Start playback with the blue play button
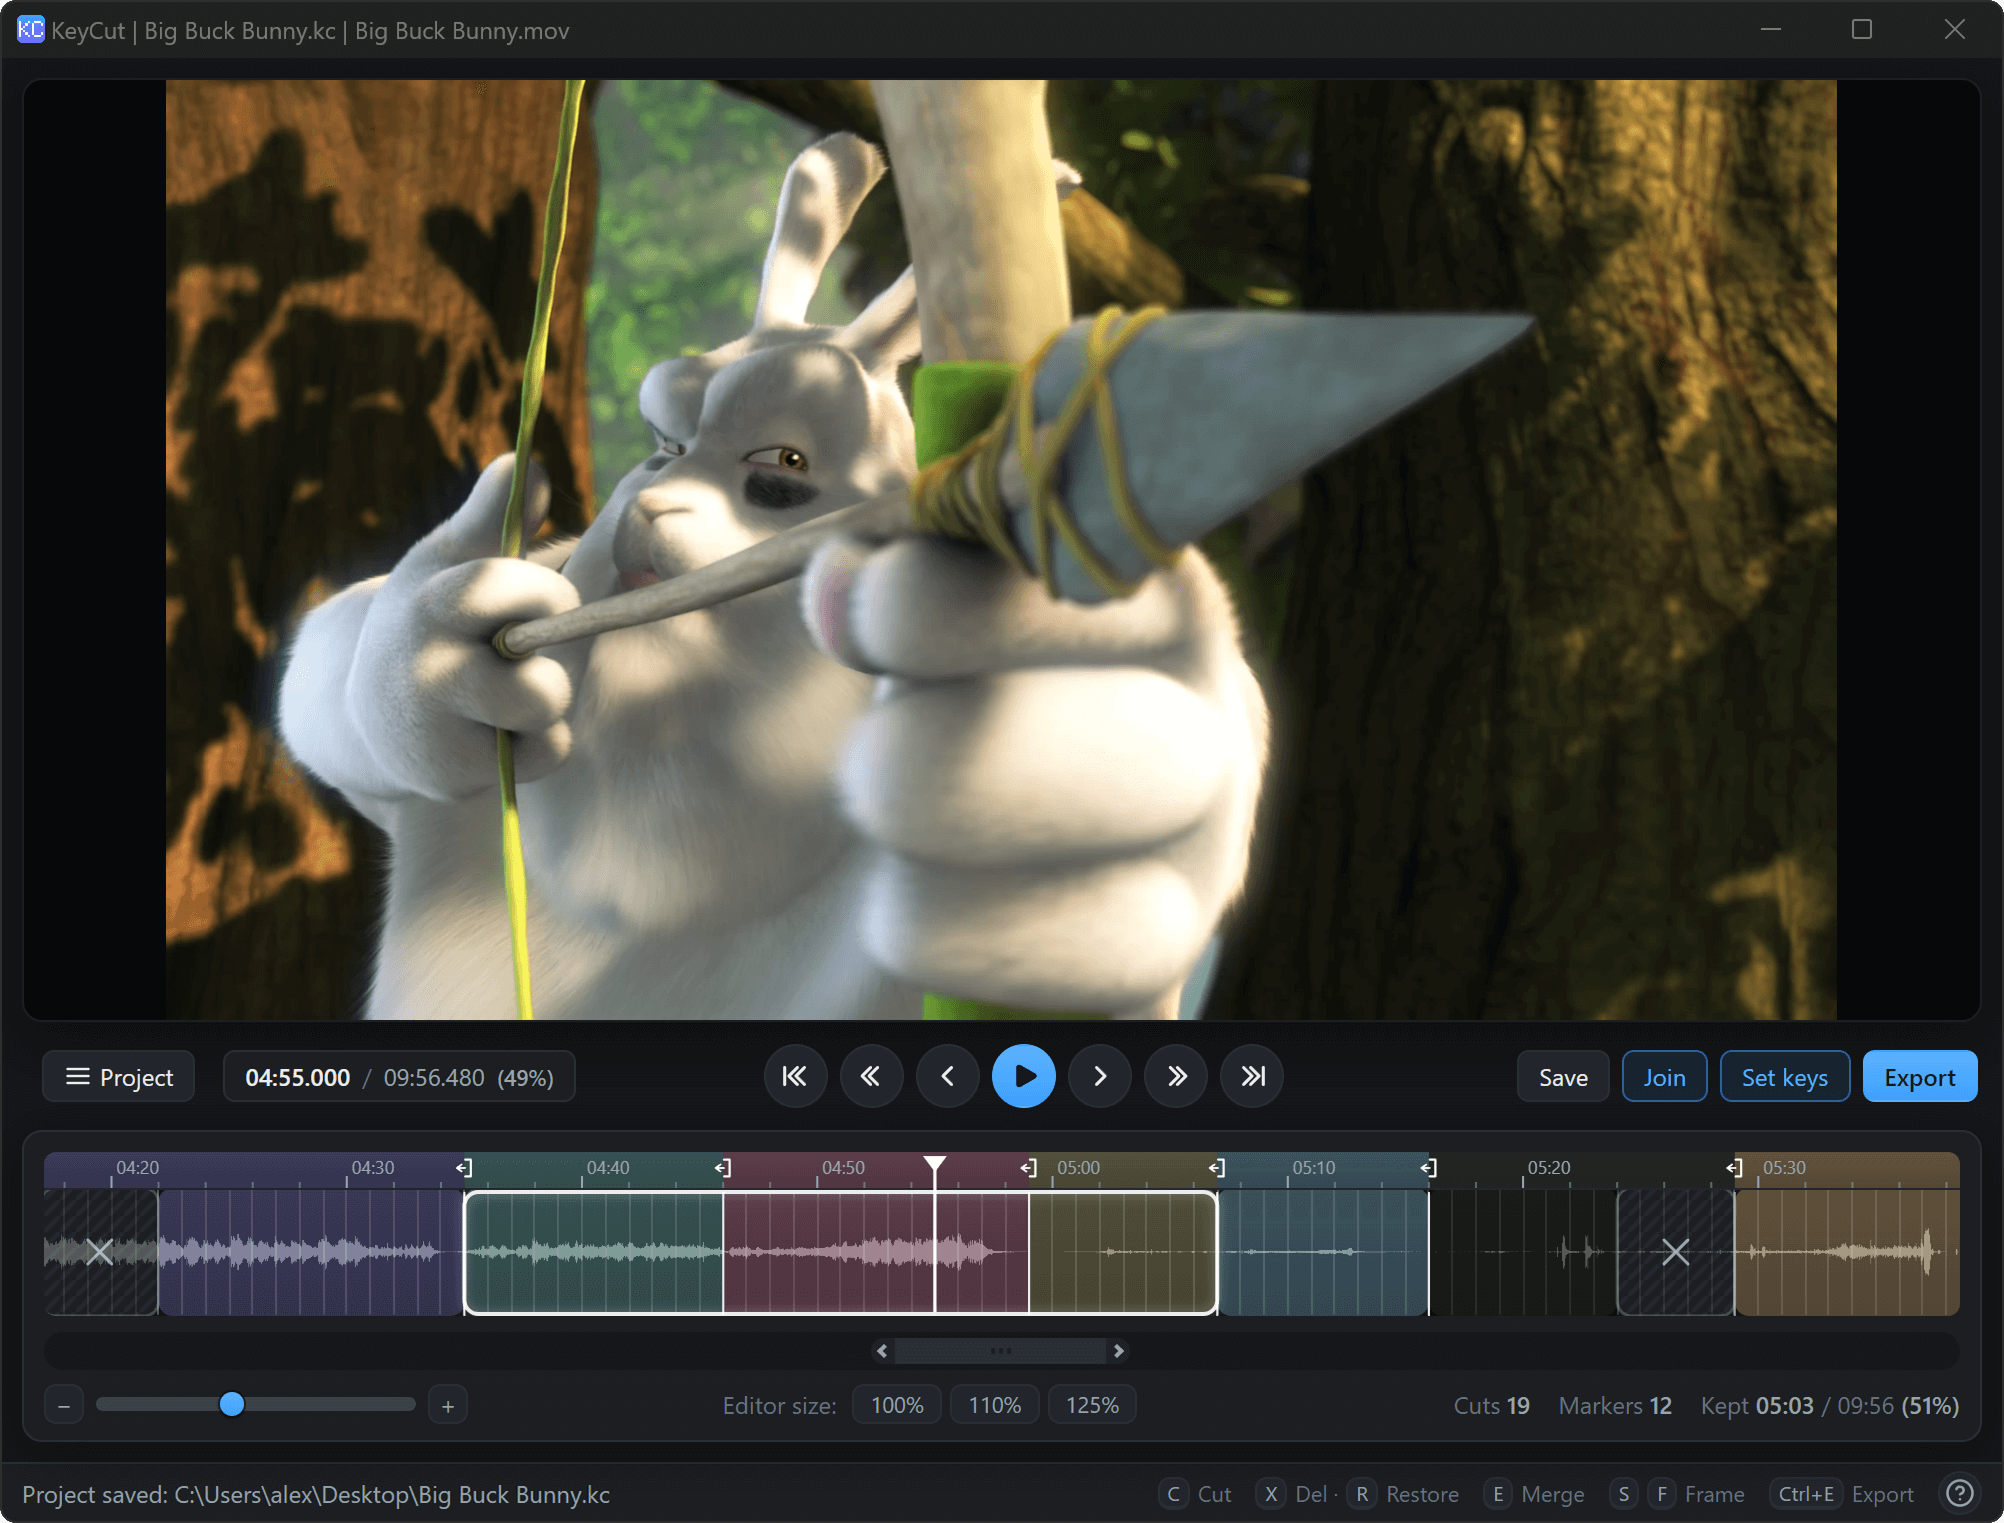 point(1023,1077)
